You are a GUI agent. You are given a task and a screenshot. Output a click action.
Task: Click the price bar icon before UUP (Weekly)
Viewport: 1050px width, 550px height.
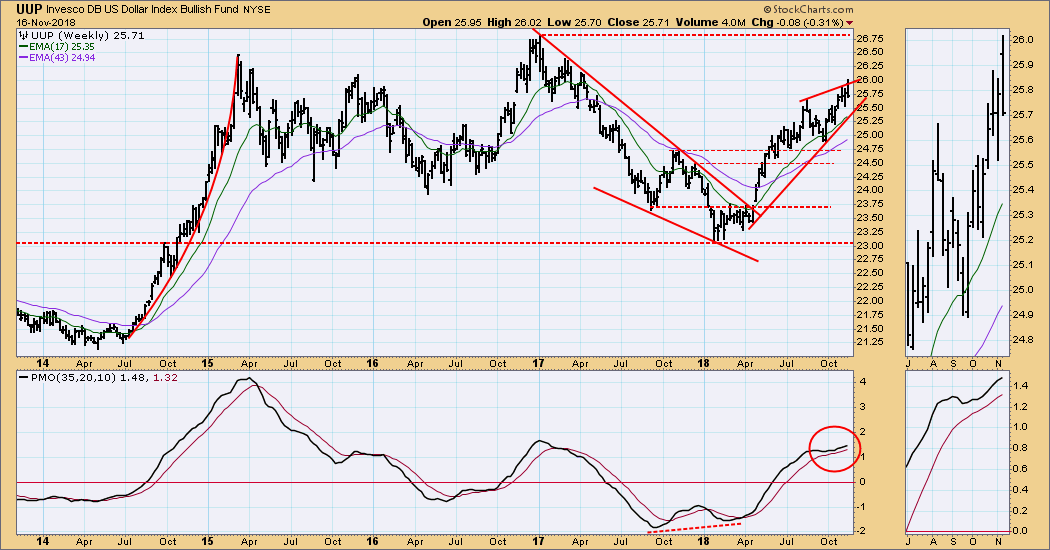(x=23, y=35)
